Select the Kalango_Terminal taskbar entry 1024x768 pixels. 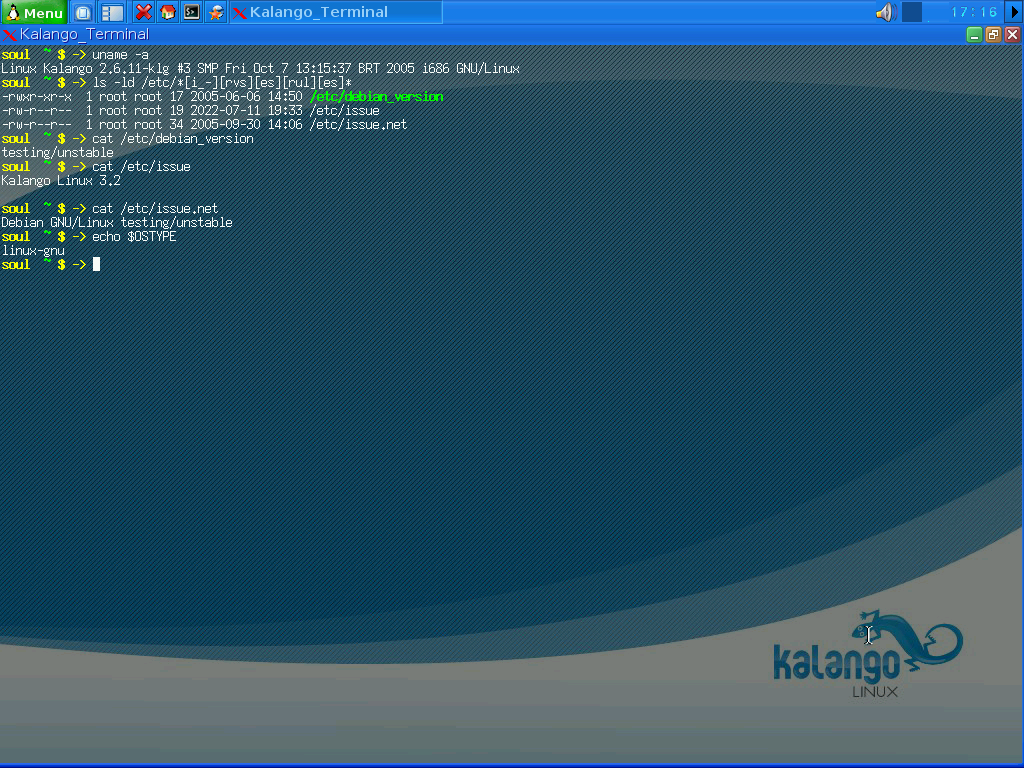point(336,12)
